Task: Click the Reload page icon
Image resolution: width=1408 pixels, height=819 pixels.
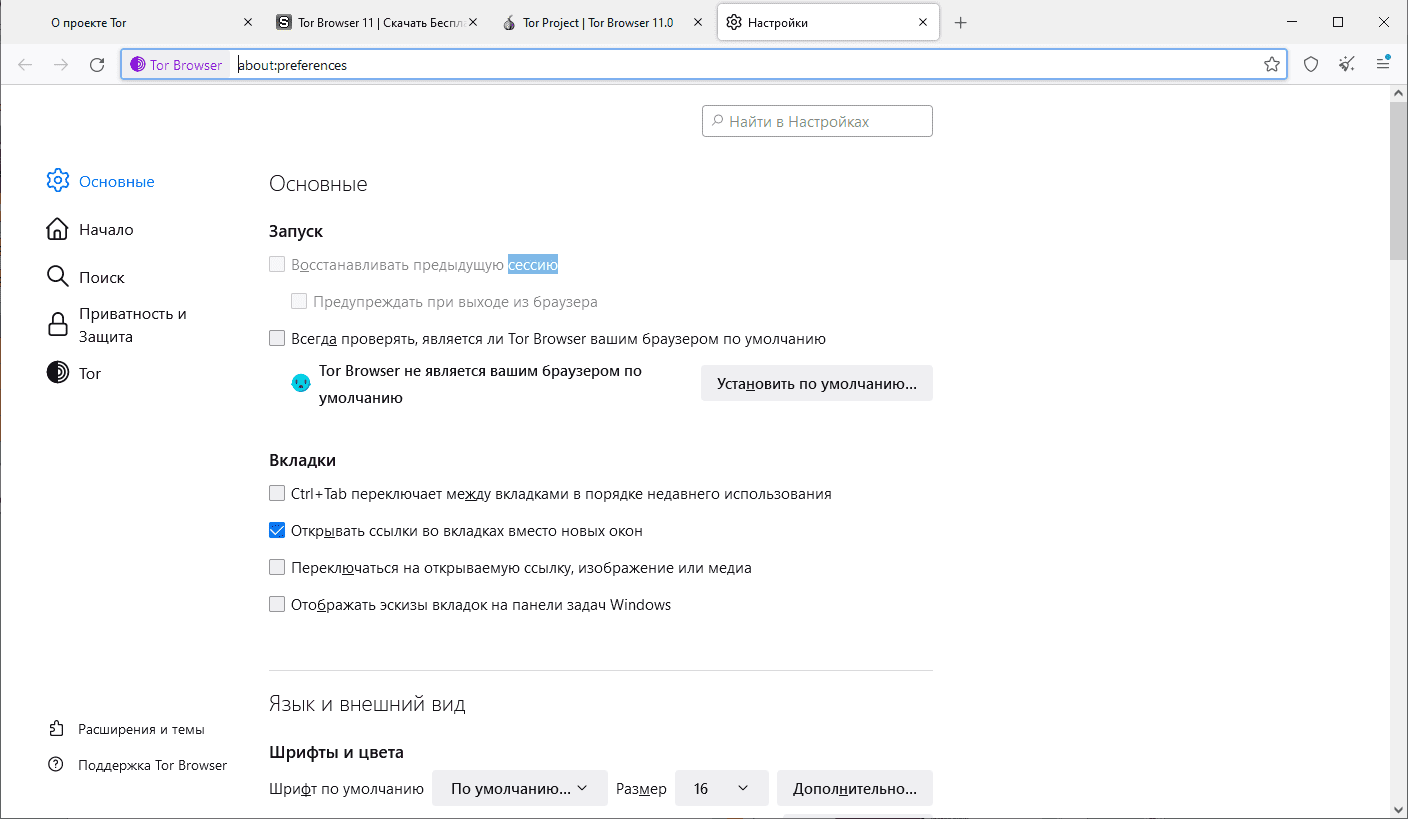Action: click(97, 65)
